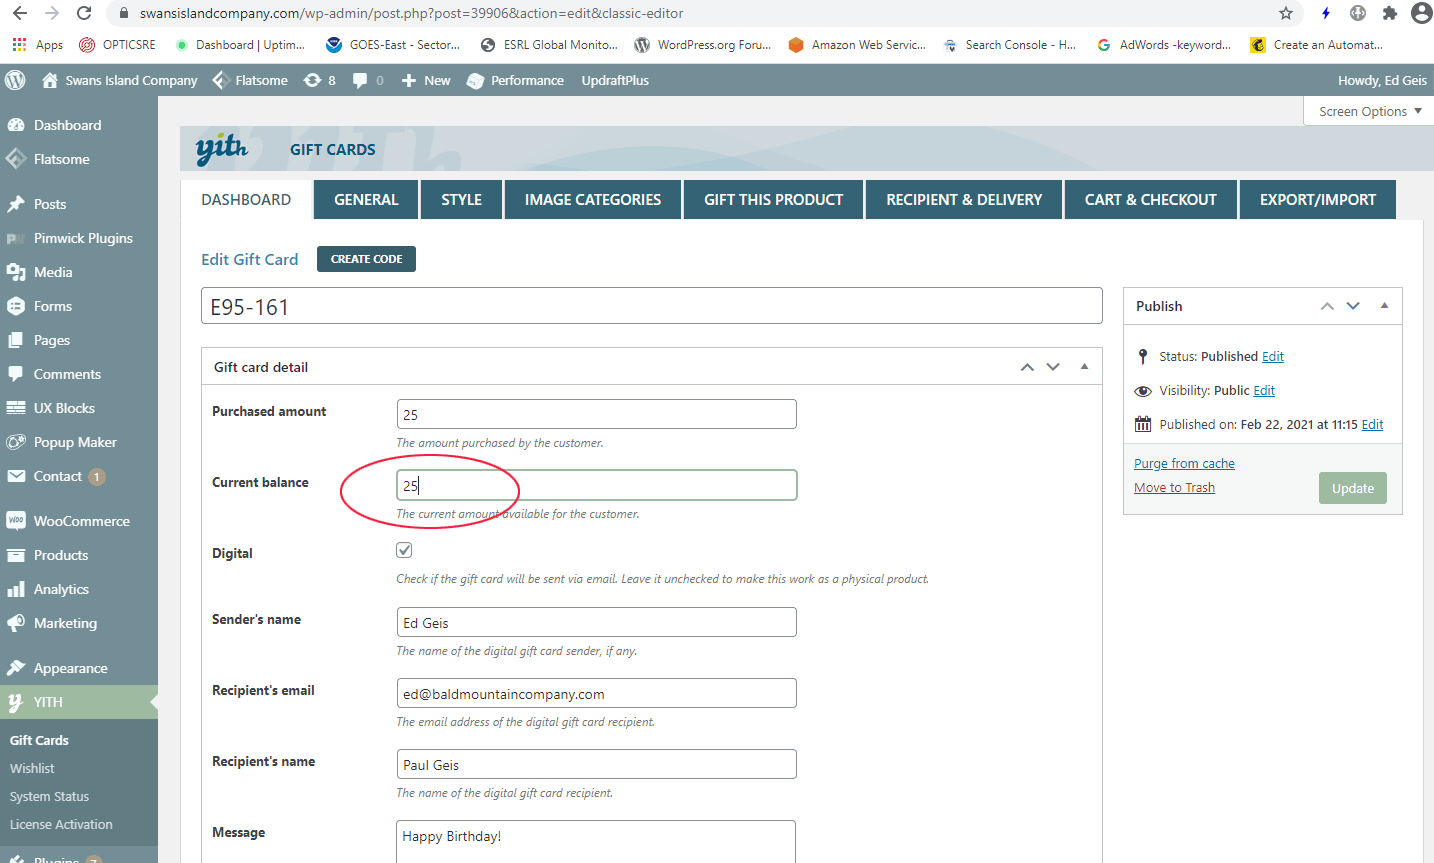Click the browser forward arrow
Screen dimensions: 1434x863
click(52, 13)
